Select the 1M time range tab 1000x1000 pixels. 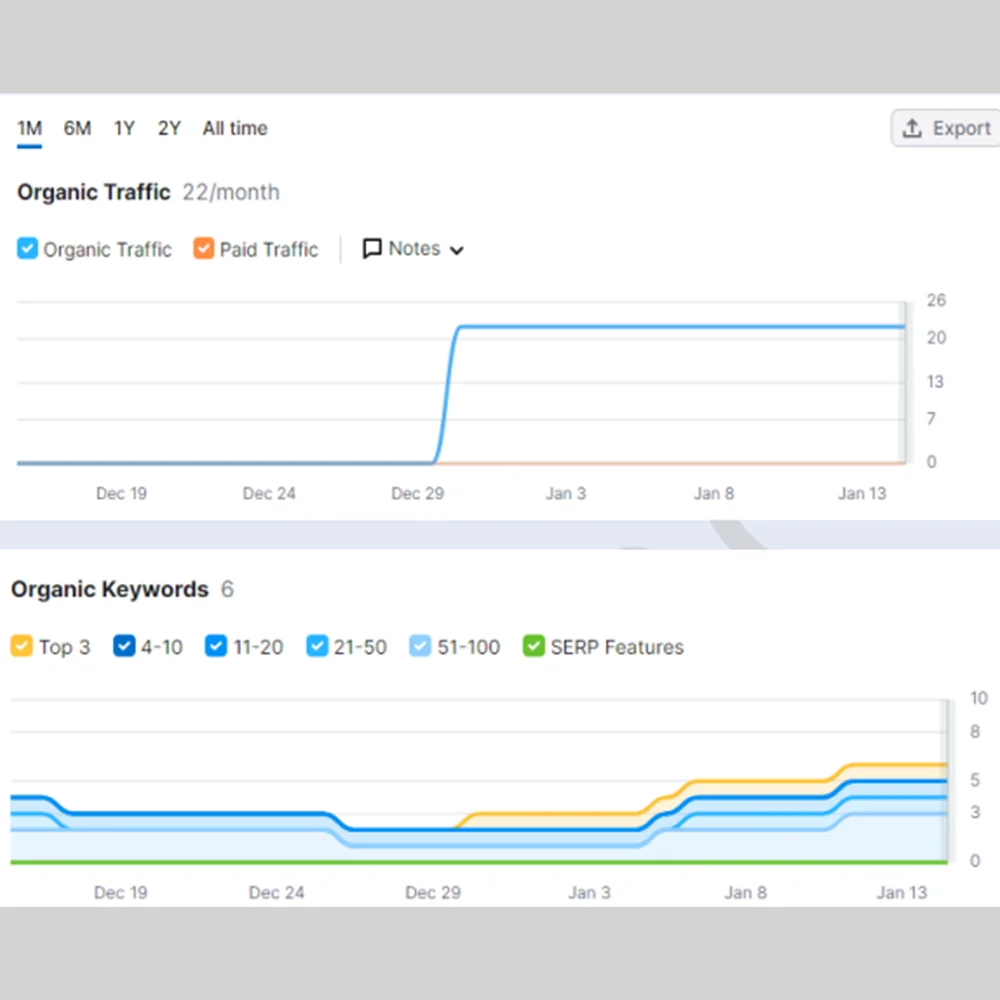coord(29,129)
